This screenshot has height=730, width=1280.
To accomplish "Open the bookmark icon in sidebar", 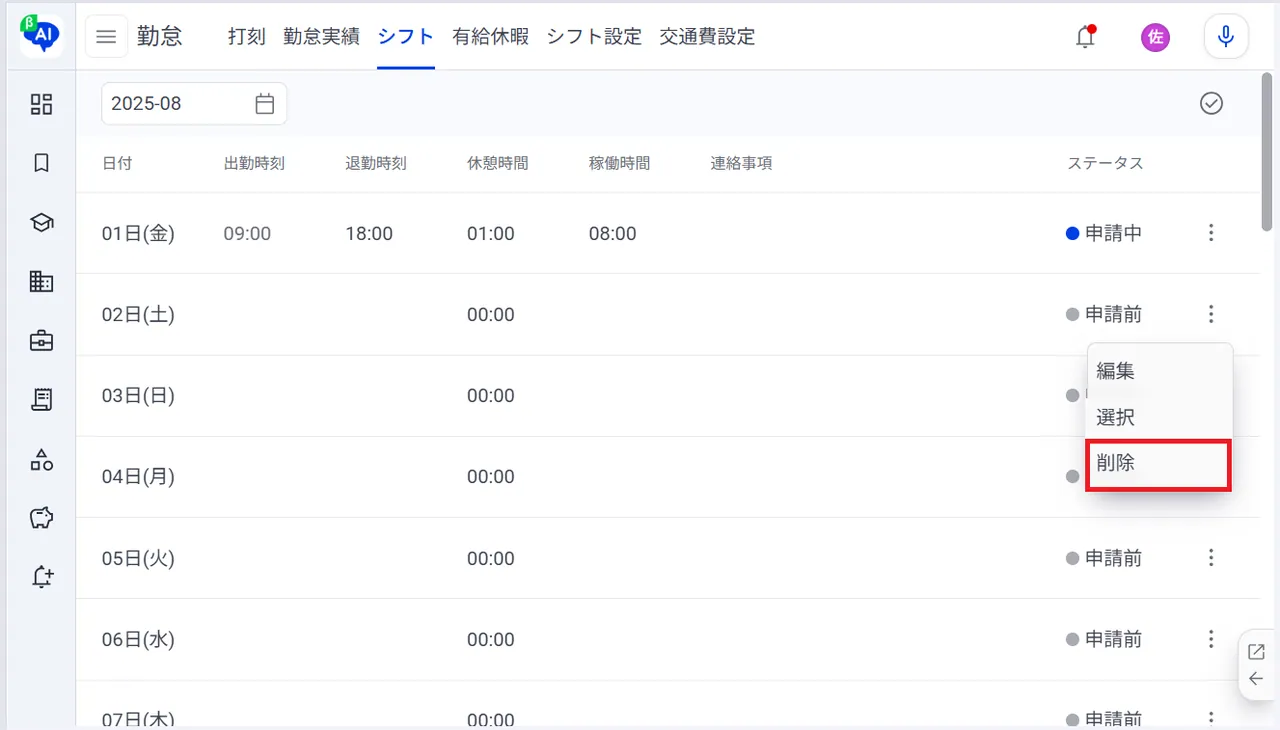I will point(41,163).
